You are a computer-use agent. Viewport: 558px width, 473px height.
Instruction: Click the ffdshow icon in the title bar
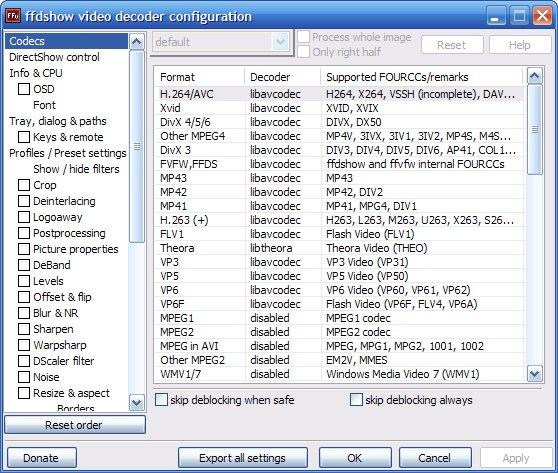[x=13, y=16]
